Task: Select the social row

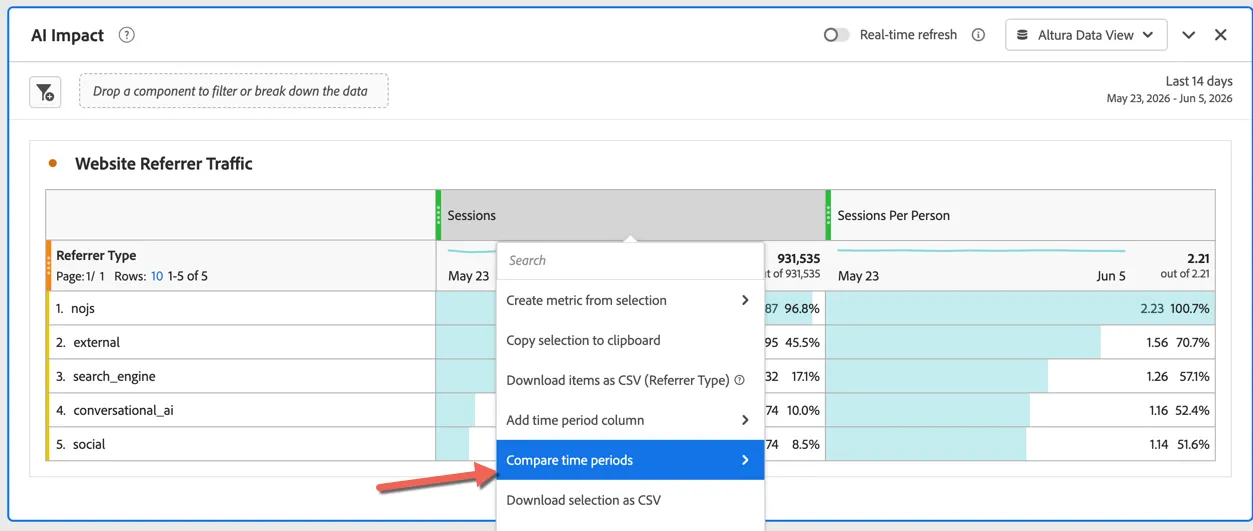Action: (x=241, y=444)
